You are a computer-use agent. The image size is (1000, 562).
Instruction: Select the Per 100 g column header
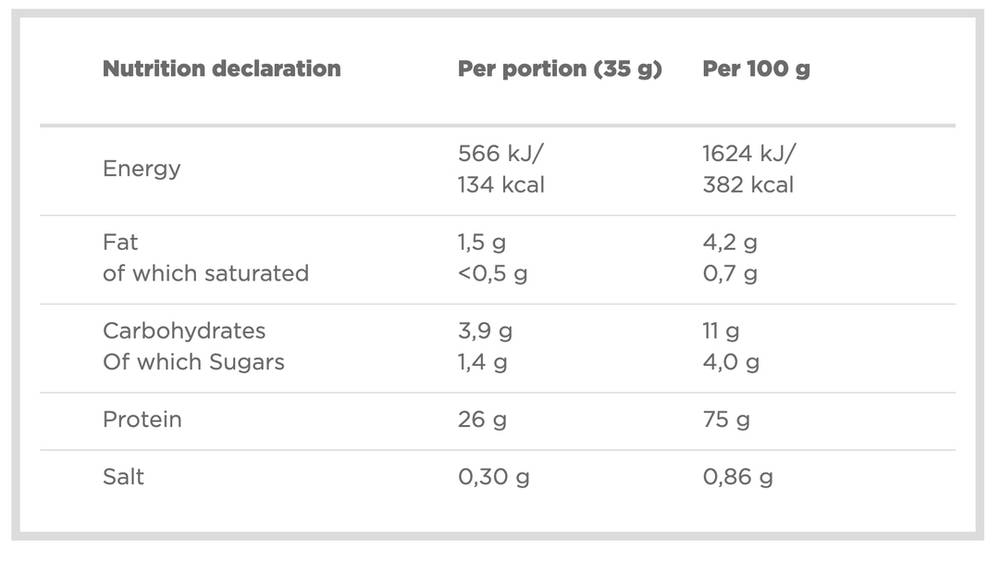coord(756,69)
